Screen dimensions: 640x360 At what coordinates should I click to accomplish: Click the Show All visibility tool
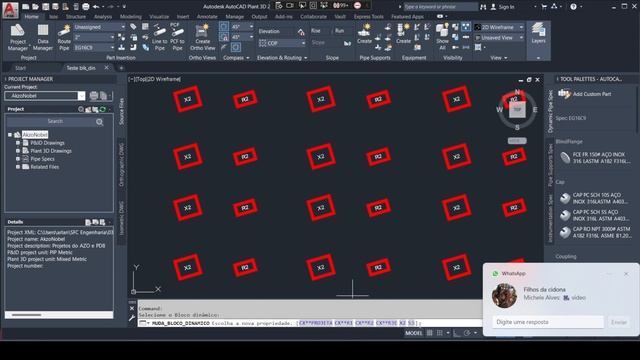pyautogui.click(x=442, y=37)
